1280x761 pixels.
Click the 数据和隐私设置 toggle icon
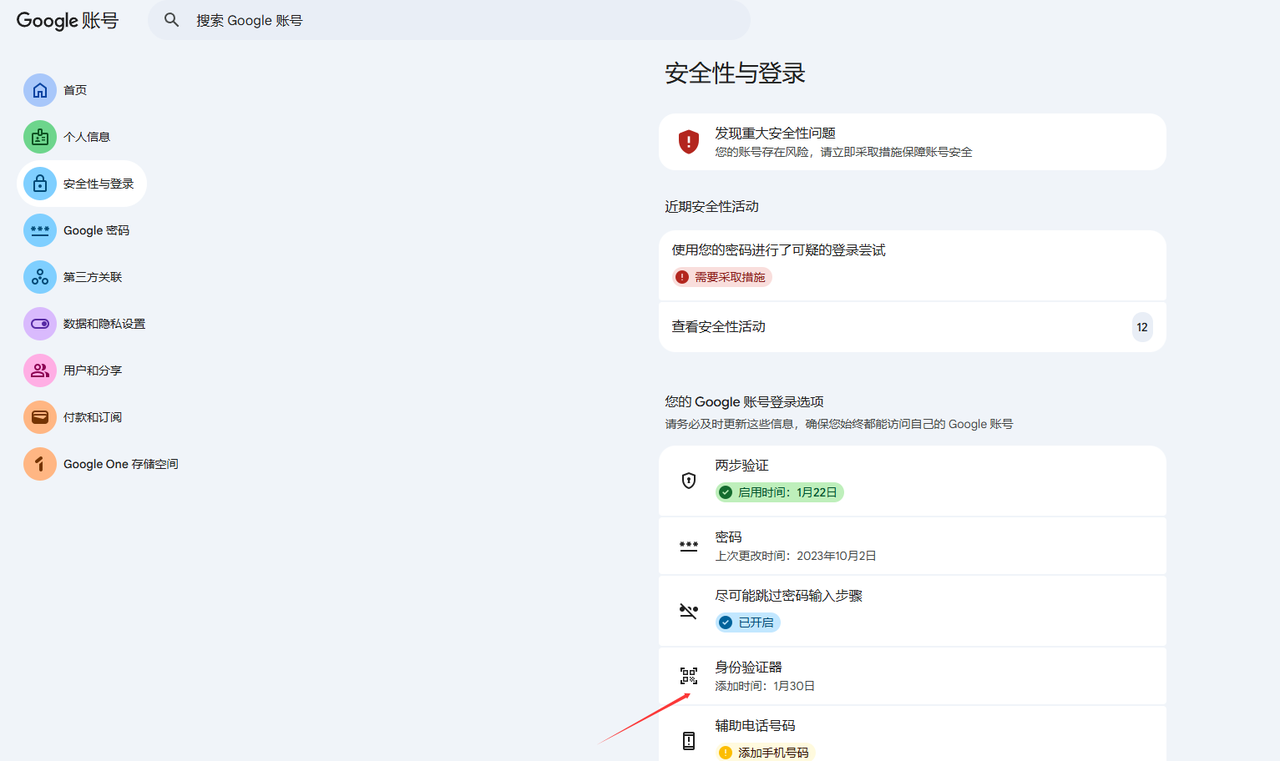tap(40, 324)
